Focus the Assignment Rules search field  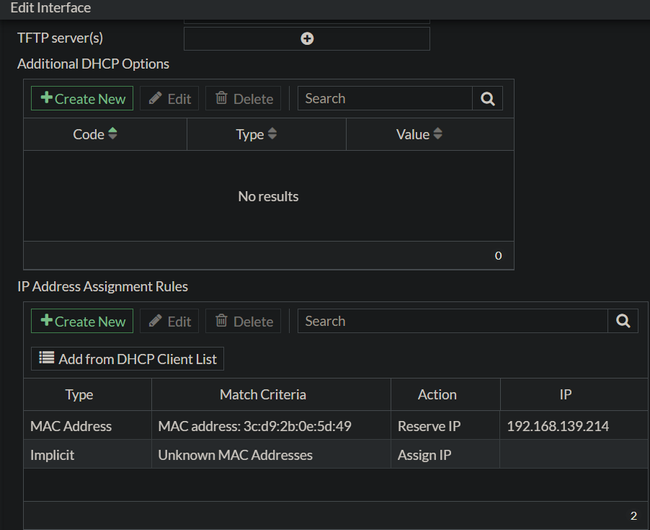(x=453, y=321)
